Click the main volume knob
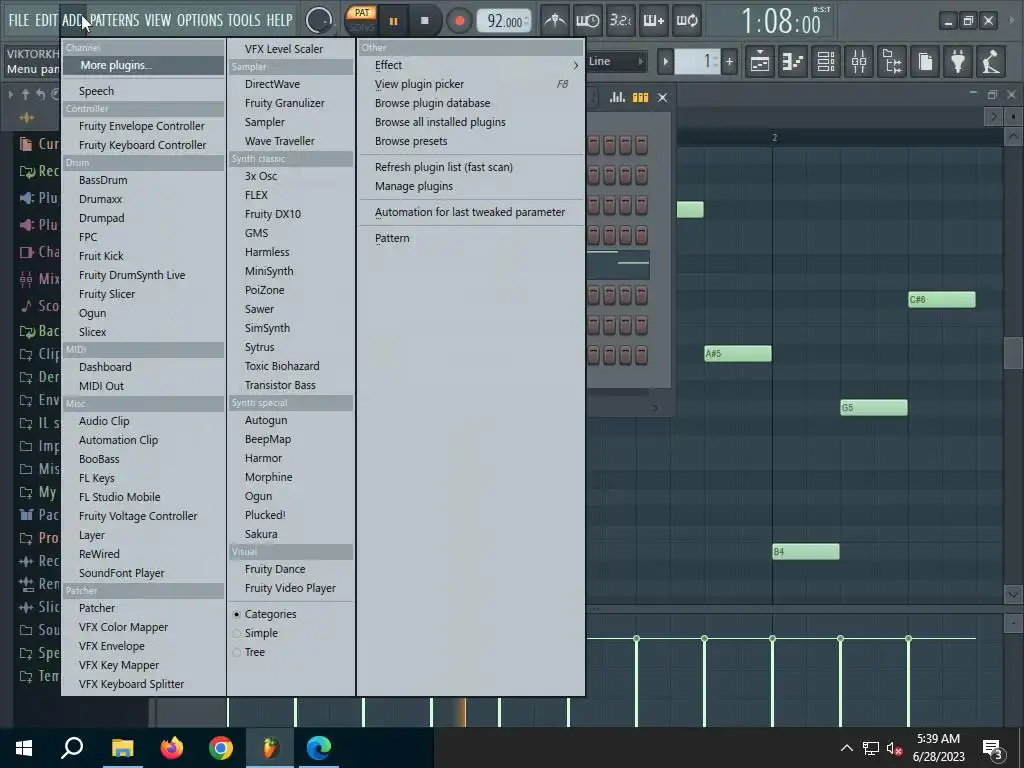 click(x=319, y=21)
